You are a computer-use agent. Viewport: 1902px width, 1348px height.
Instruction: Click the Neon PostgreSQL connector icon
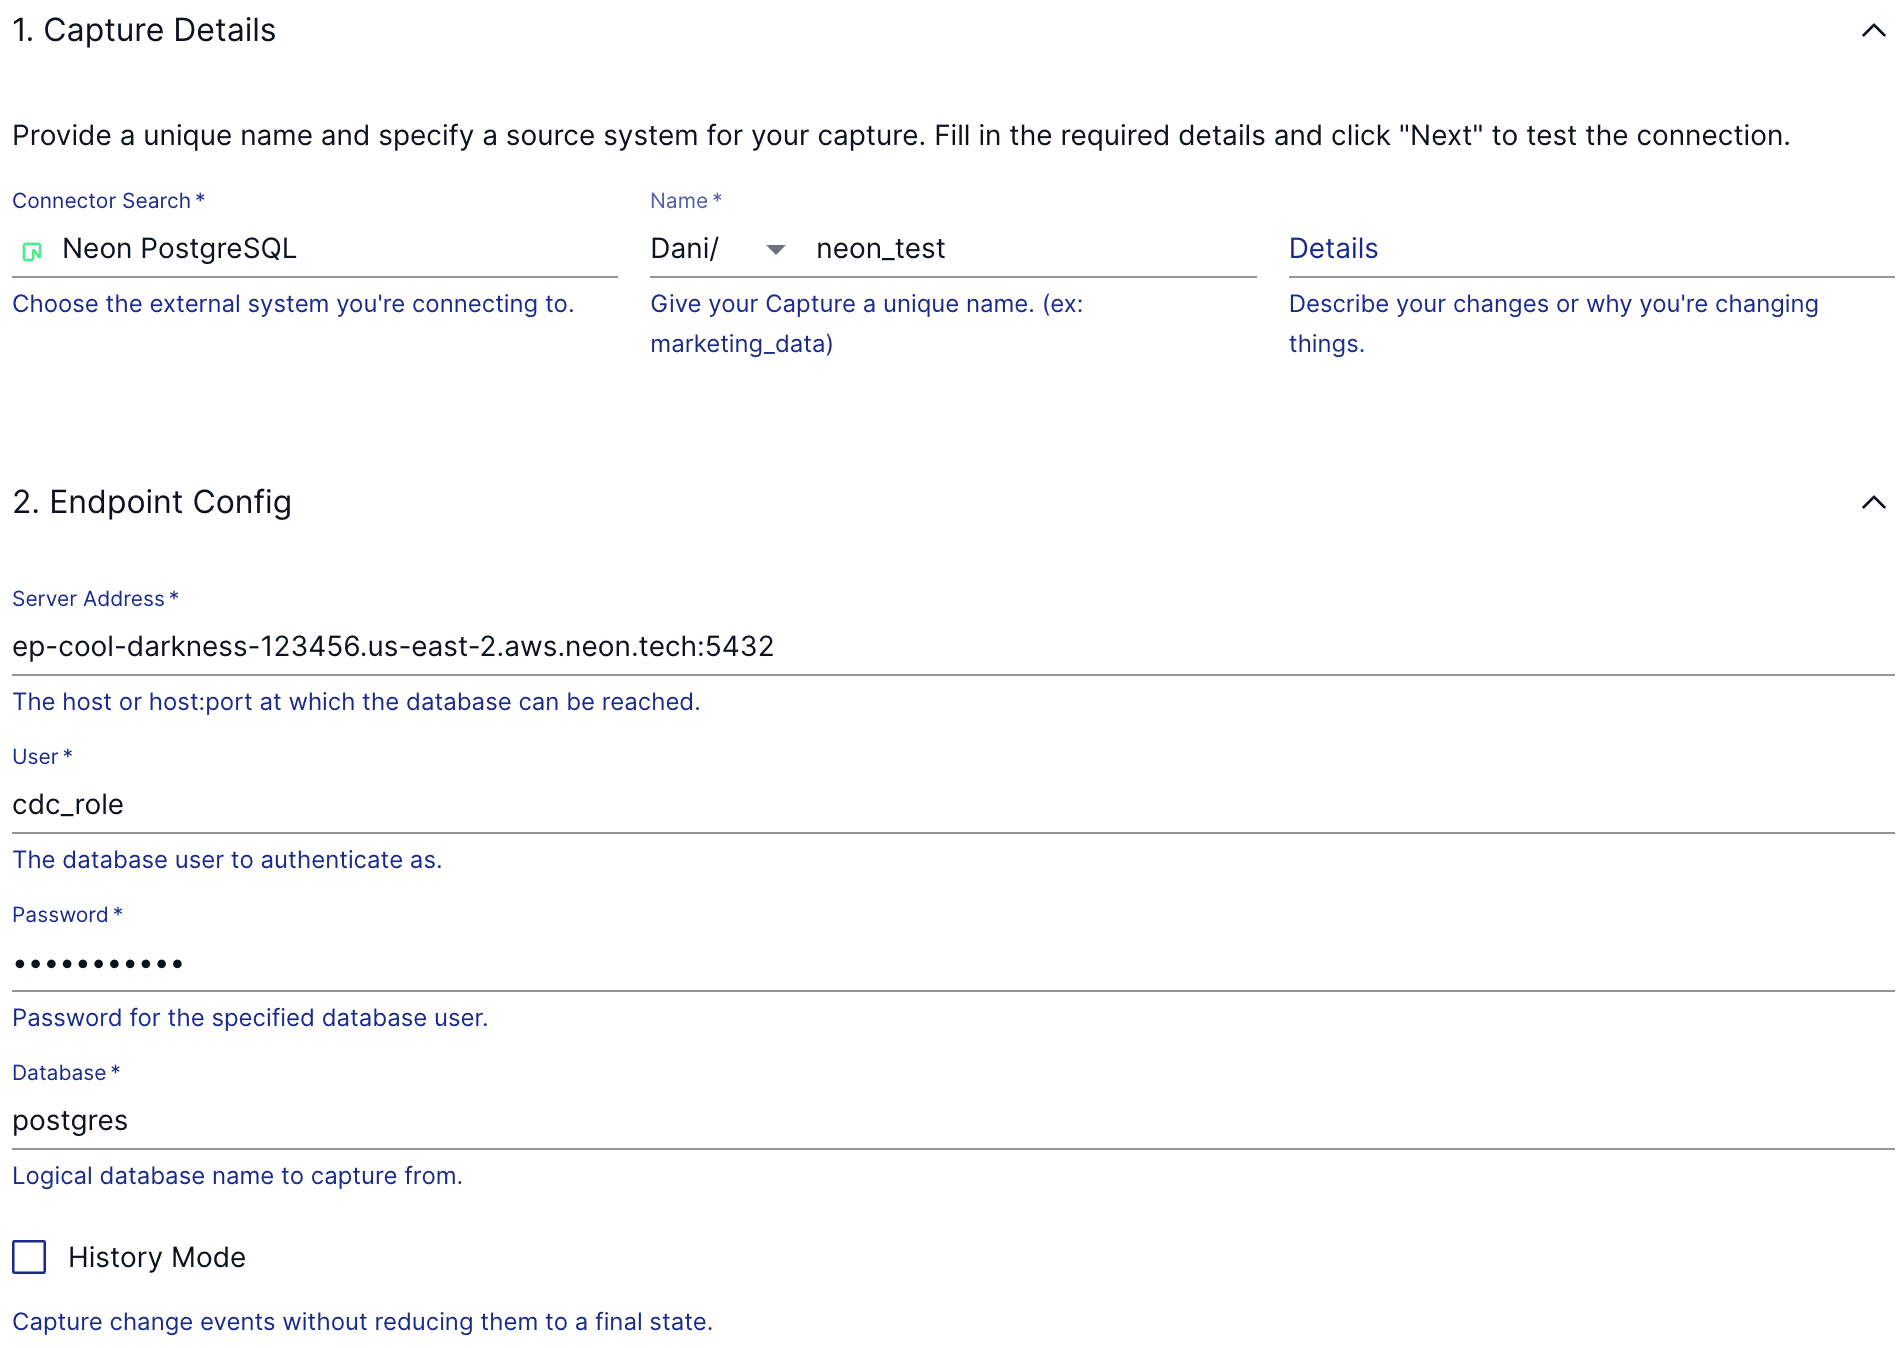(32, 250)
